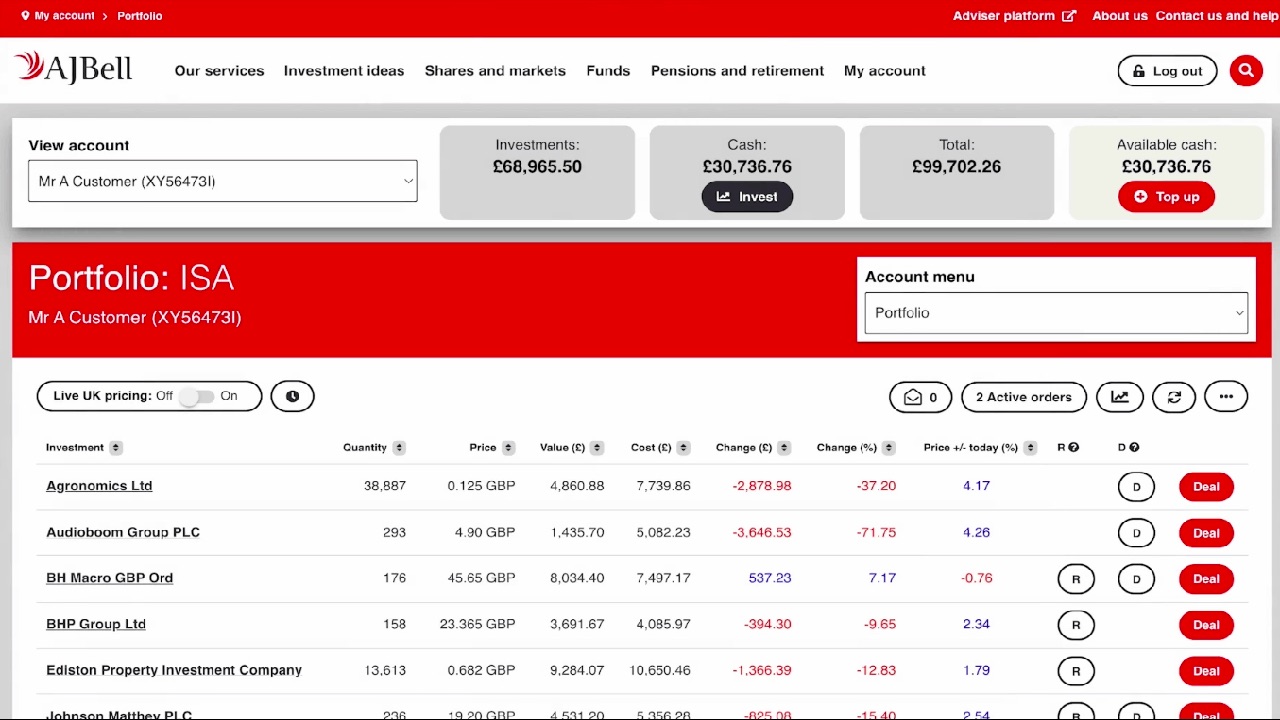Click Deal for Agronomics Ltd
This screenshot has height=720, width=1280.
[1206, 487]
